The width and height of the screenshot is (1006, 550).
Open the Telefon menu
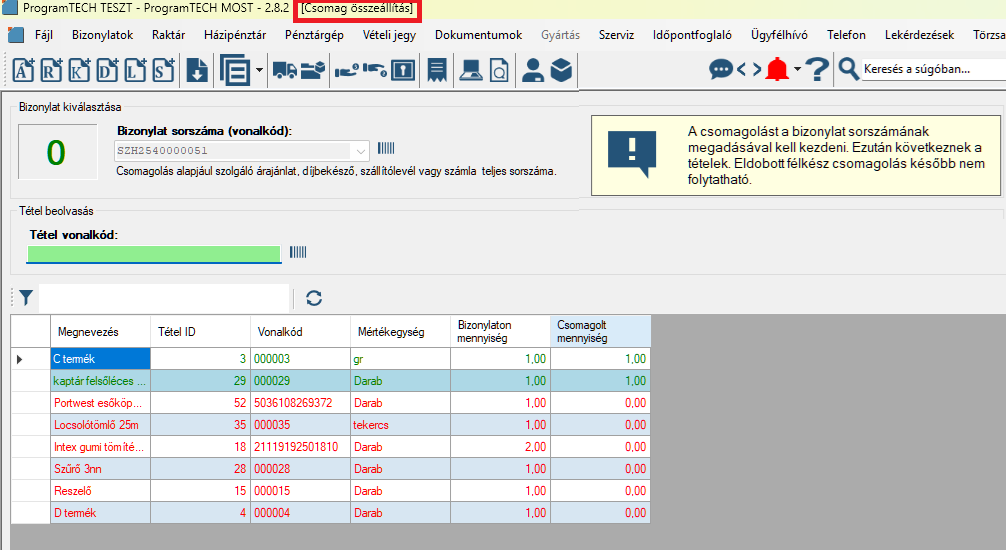click(x=846, y=35)
